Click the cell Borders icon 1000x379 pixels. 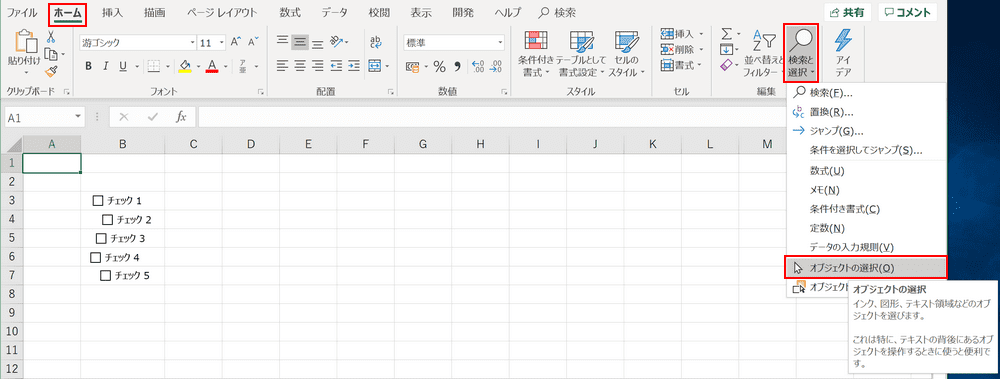pos(154,66)
